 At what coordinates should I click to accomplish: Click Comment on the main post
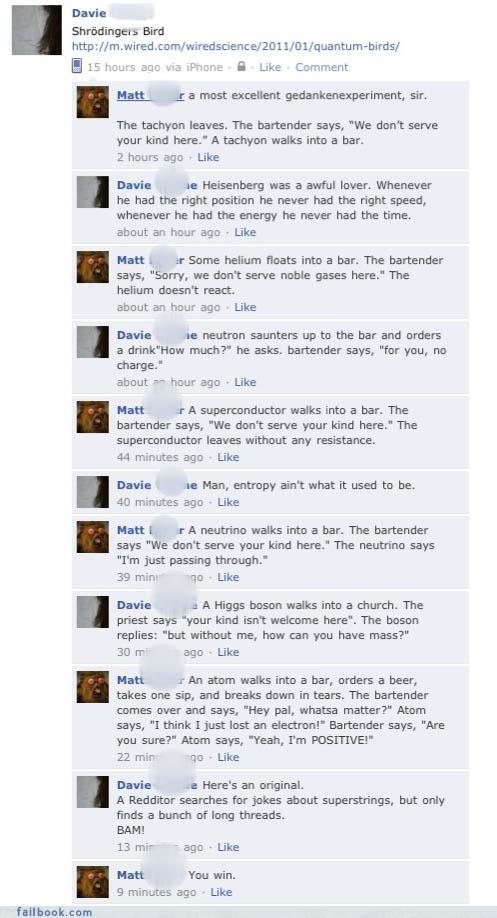[321, 67]
